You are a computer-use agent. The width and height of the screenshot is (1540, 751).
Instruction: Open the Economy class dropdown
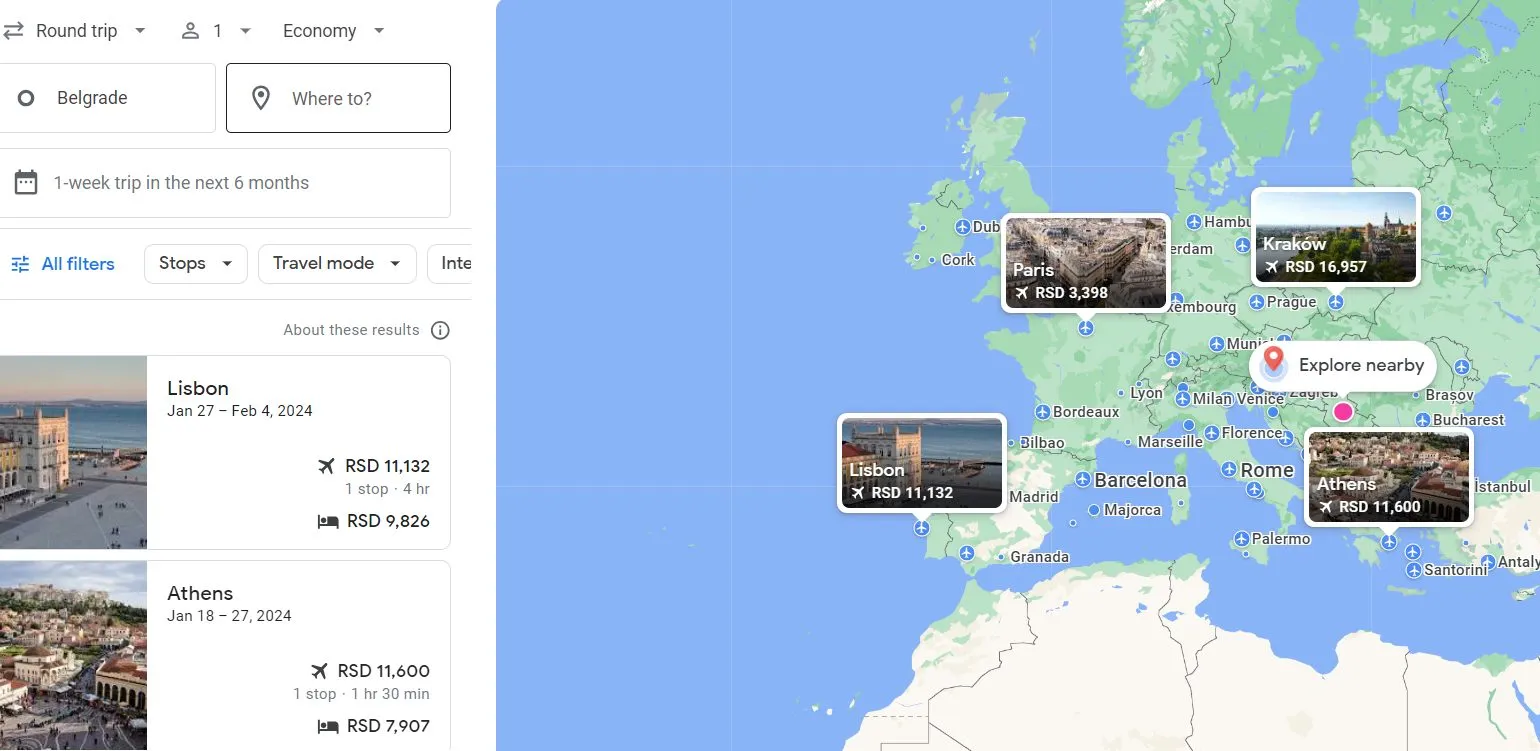(333, 31)
